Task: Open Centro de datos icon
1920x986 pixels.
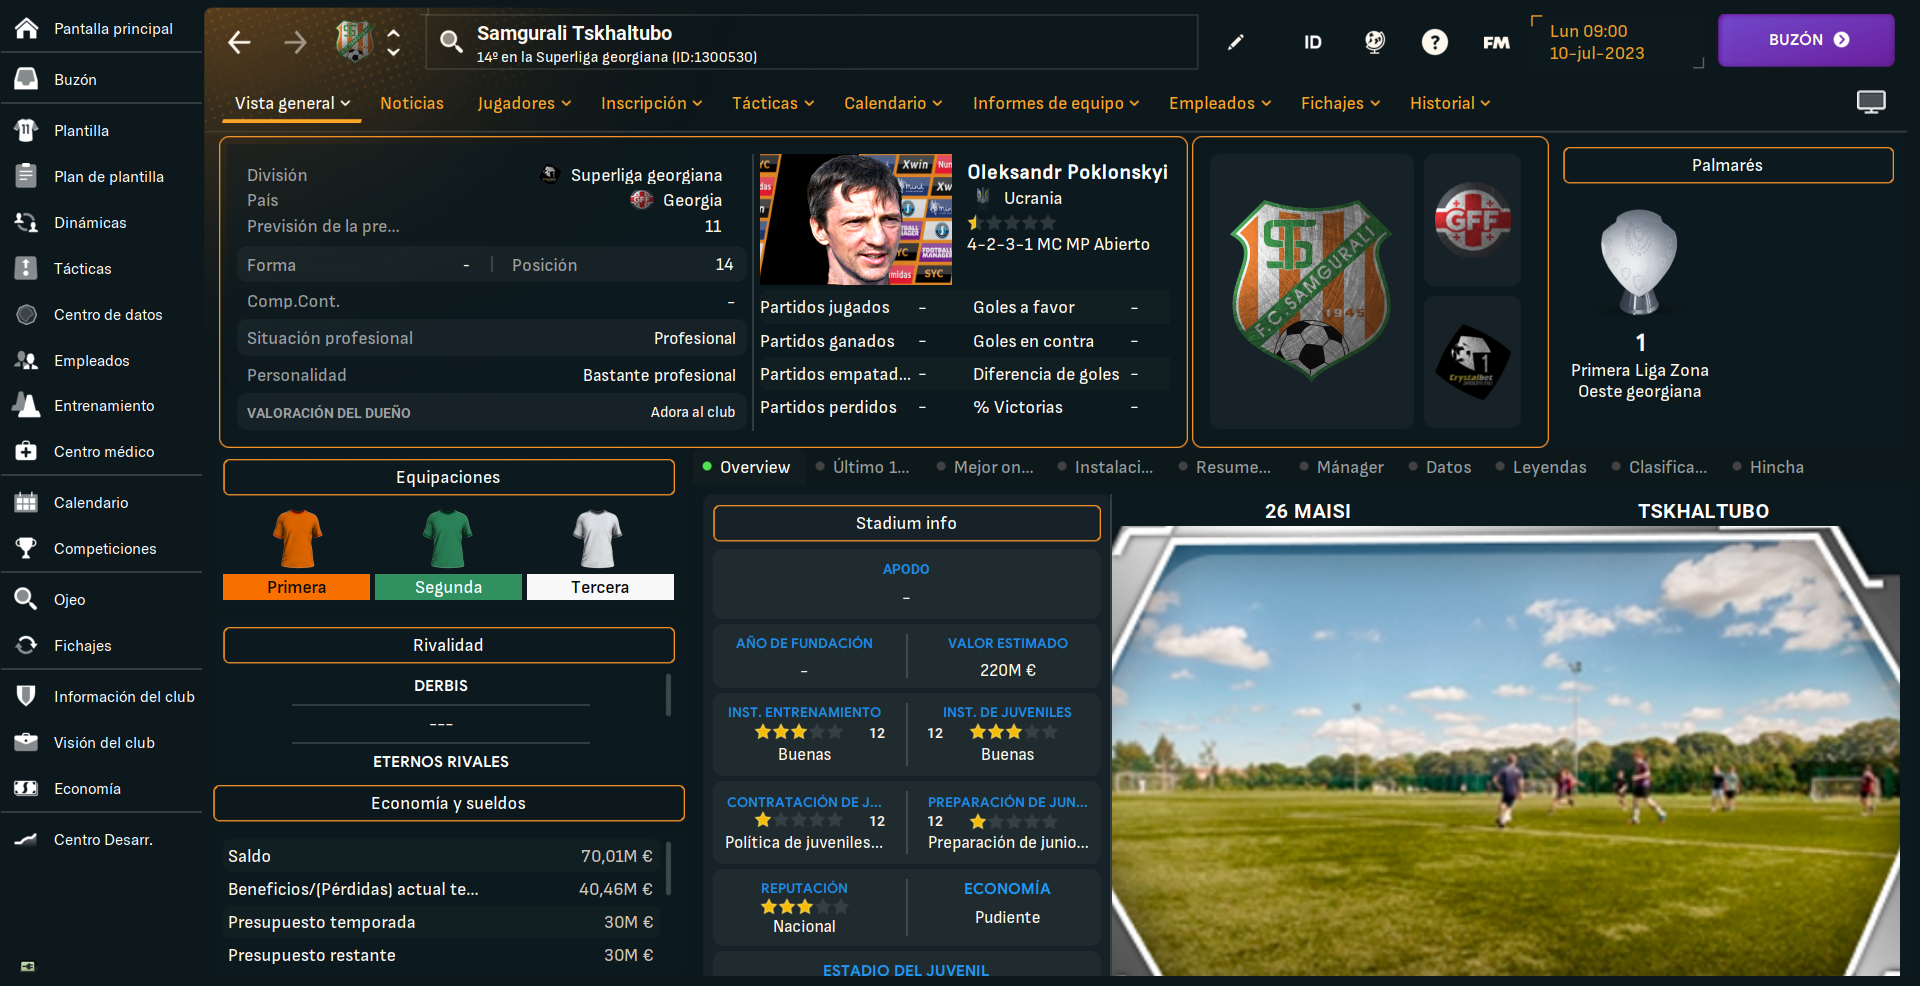Action: point(27,314)
